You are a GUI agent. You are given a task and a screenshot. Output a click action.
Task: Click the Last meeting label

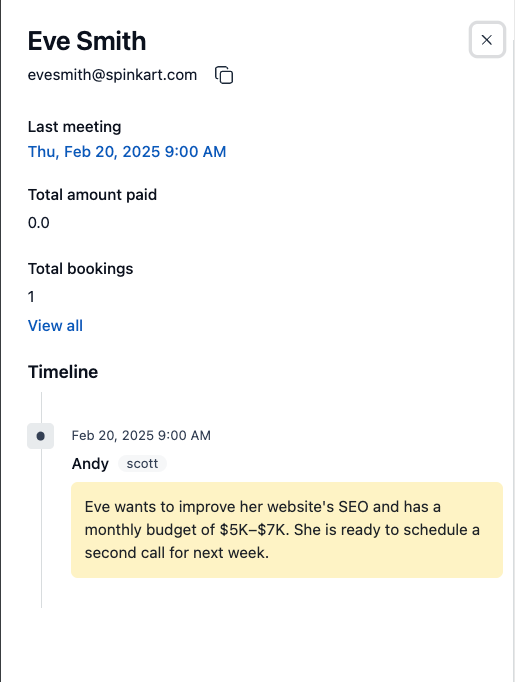pos(74,127)
